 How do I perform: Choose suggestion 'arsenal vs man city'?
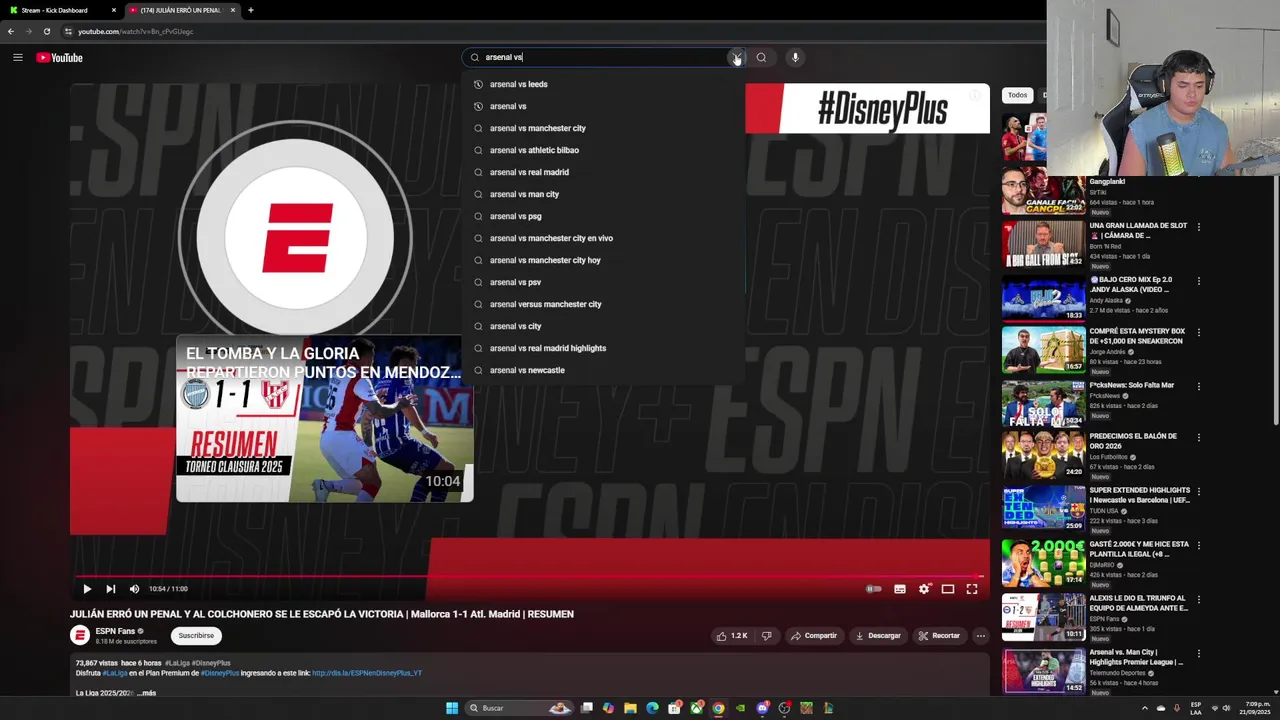pyautogui.click(x=604, y=194)
